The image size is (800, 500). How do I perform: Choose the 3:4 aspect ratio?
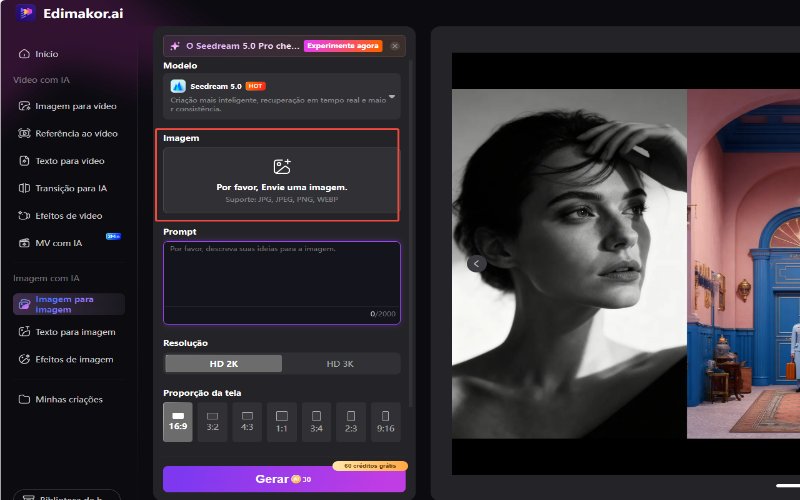[316, 422]
